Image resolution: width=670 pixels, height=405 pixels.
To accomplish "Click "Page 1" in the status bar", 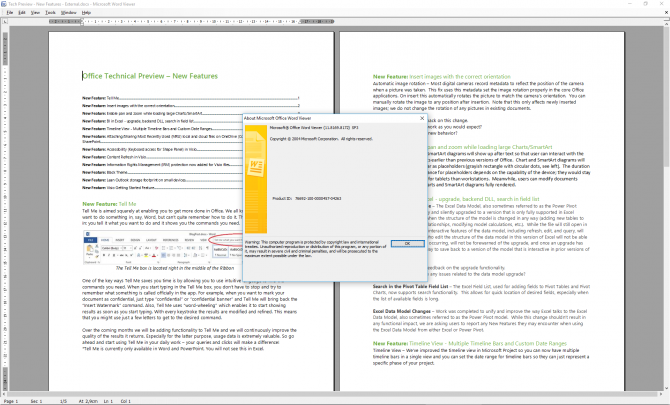I will pyautogui.click(x=11, y=401).
